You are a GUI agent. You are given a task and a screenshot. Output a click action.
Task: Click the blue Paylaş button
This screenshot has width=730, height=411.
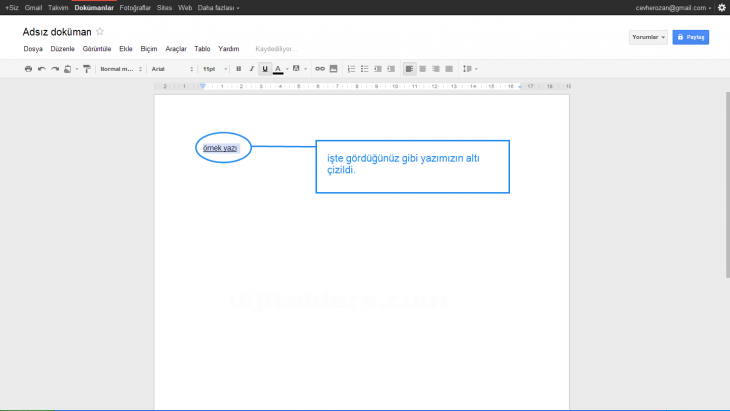(x=691, y=37)
